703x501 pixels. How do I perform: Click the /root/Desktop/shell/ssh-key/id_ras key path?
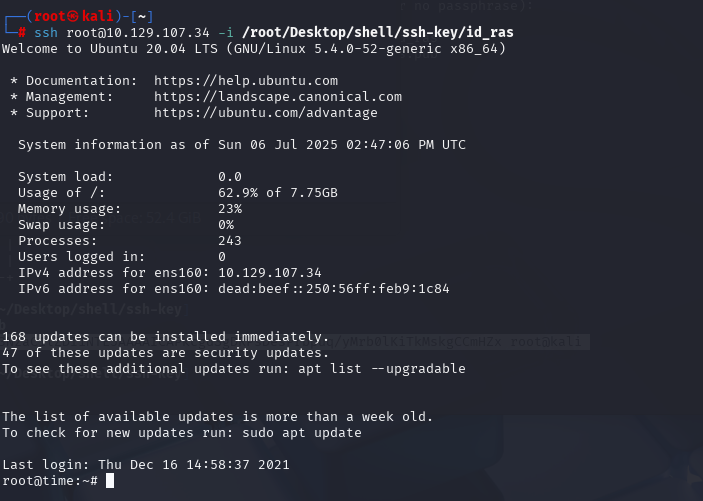pyautogui.click(x=378, y=33)
